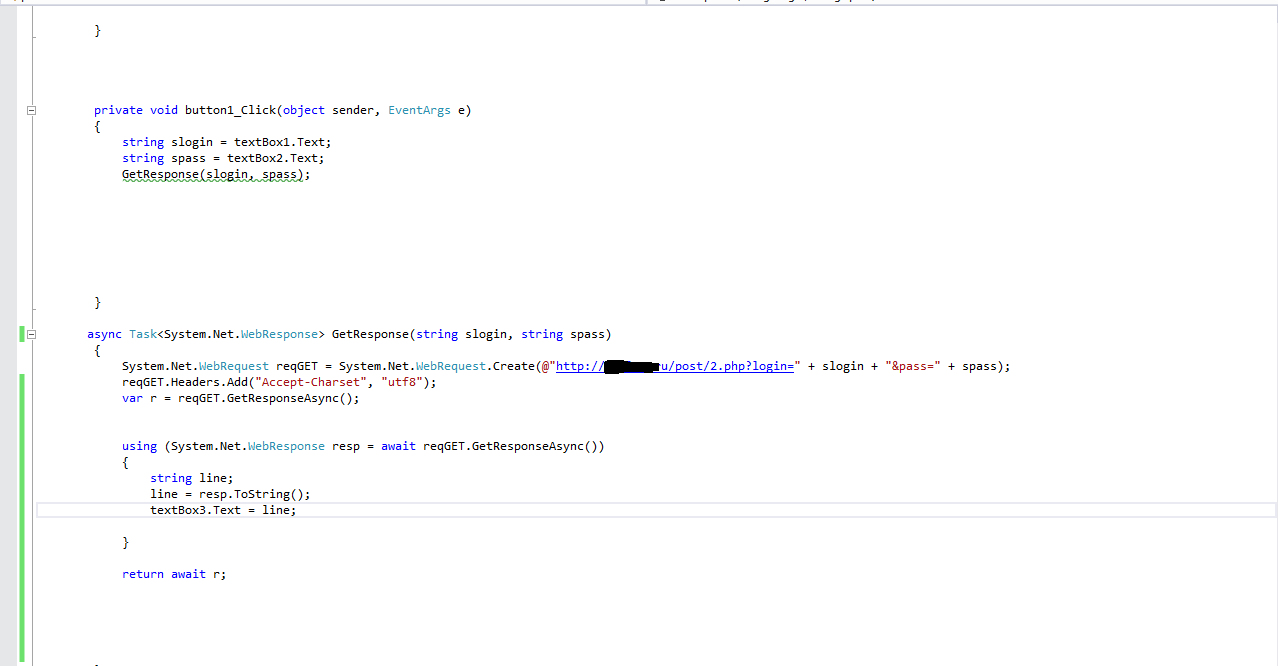
Task: Click the EventArgs type in button1_Click signature
Action: click(x=419, y=110)
